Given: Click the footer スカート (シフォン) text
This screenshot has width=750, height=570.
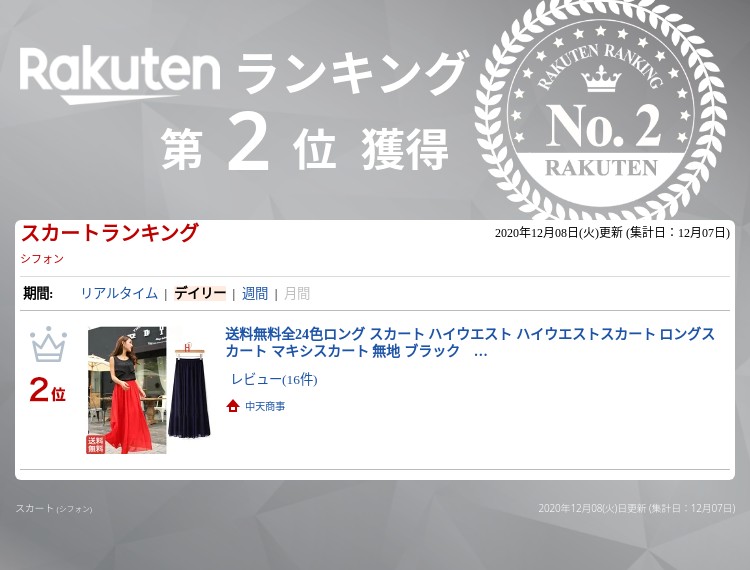Looking at the screenshot, I should 54,508.
